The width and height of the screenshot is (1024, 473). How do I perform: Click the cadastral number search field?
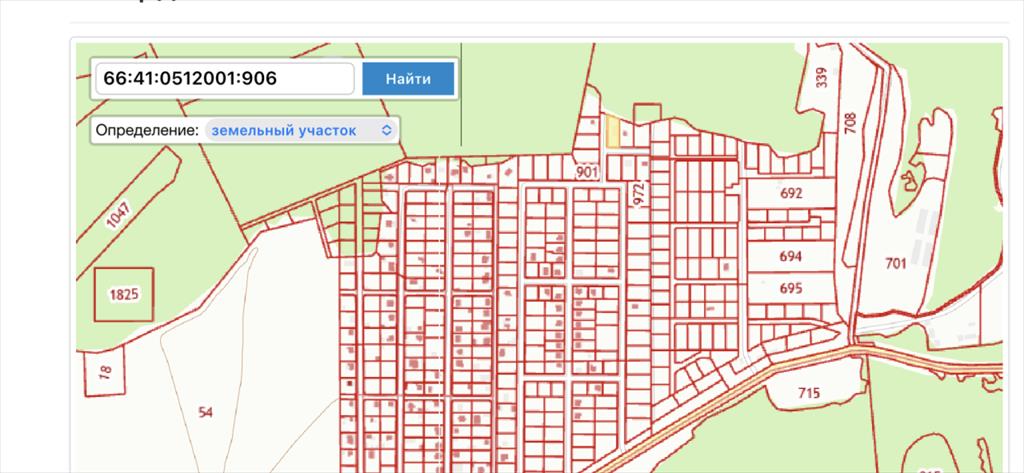[x=223, y=78]
